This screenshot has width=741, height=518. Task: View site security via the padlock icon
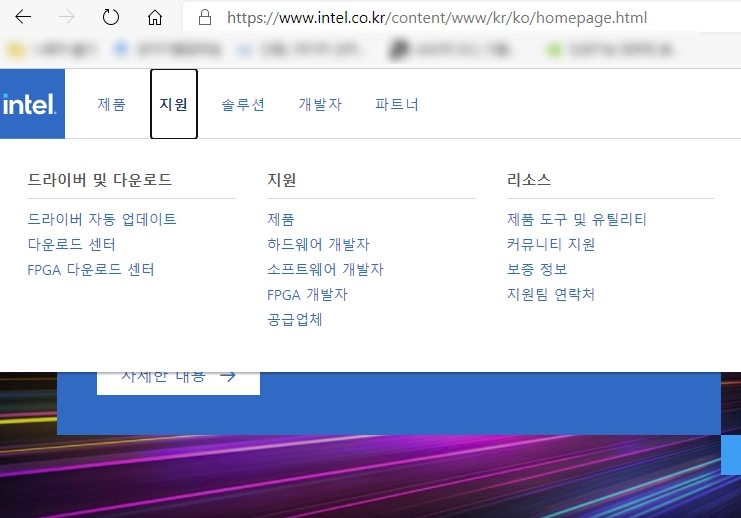[205, 17]
